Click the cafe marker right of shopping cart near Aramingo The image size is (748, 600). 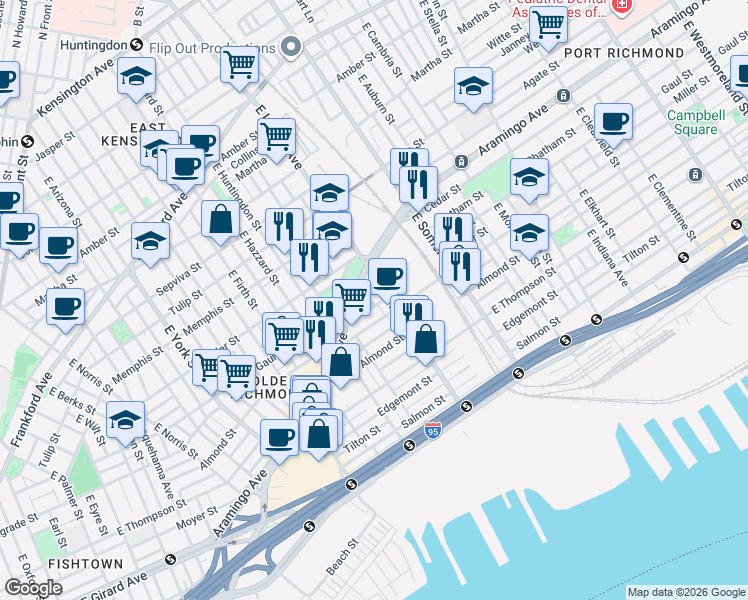pos(387,280)
